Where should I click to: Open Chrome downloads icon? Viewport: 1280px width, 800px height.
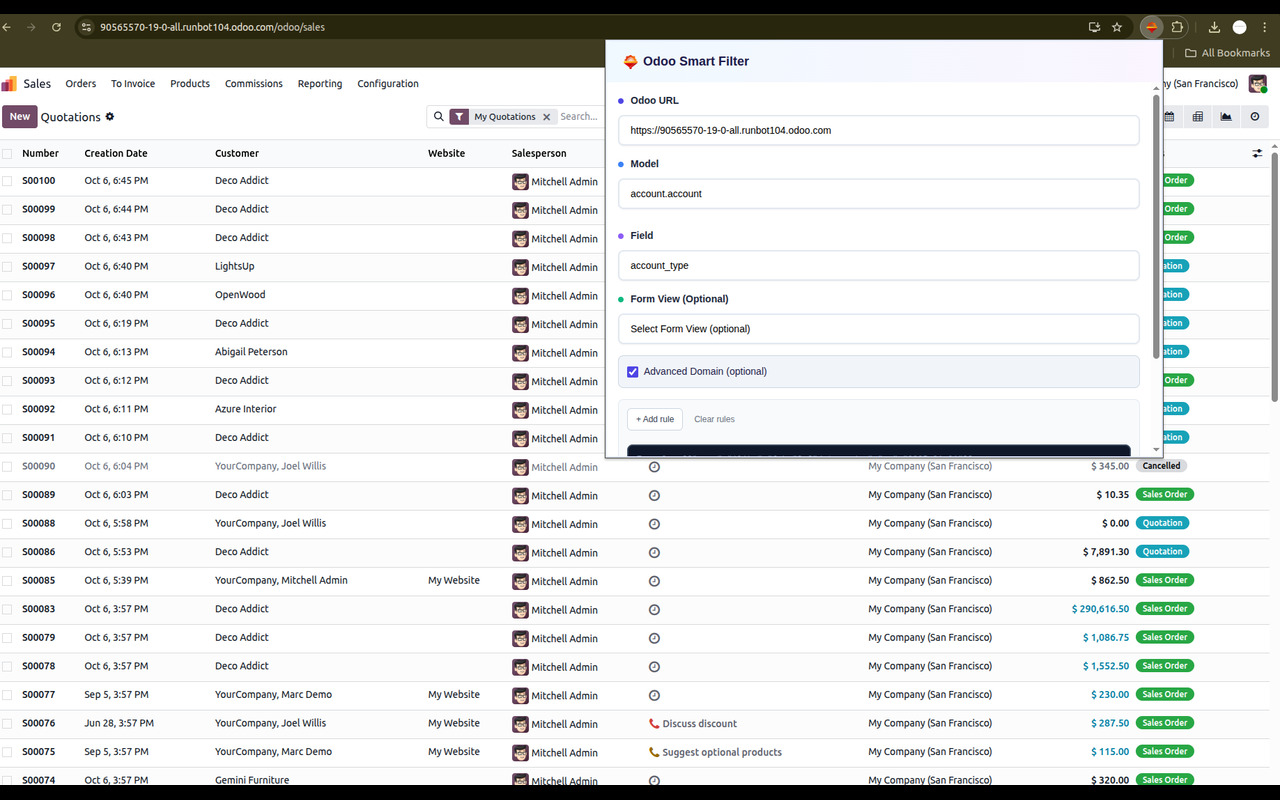(1214, 27)
